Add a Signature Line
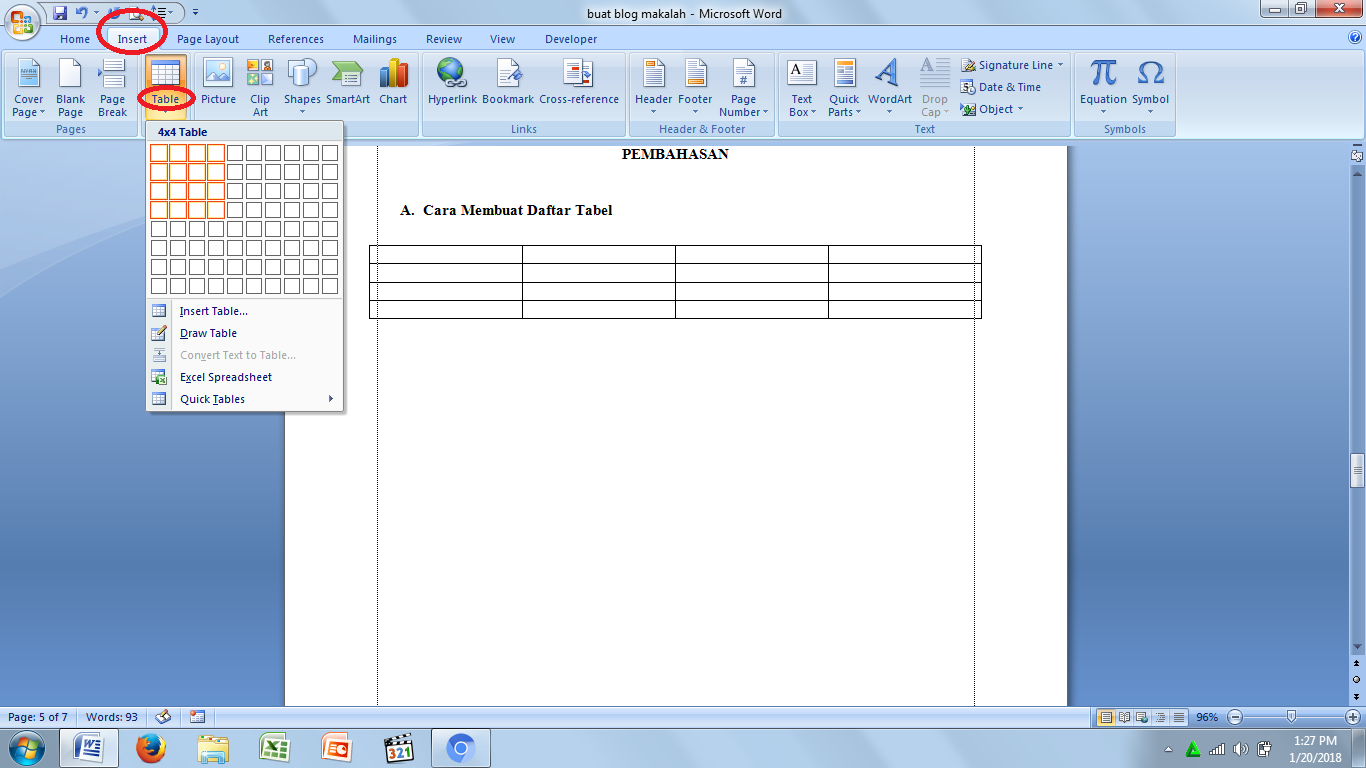 coord(1012,63)
